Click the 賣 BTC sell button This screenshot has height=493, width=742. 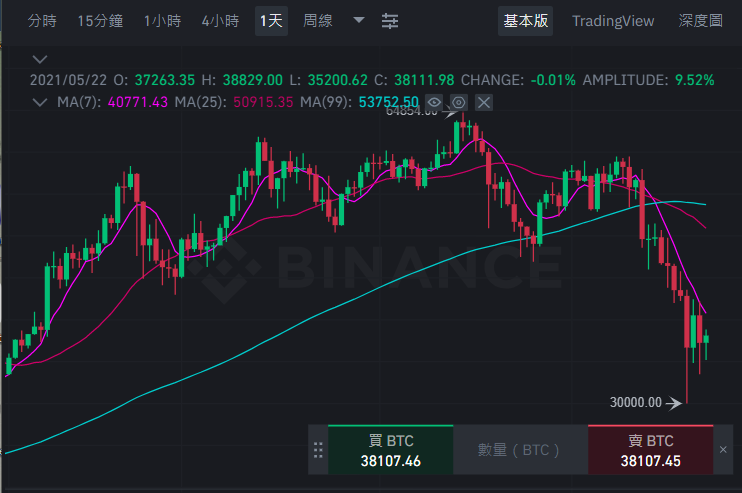(650, 450)
